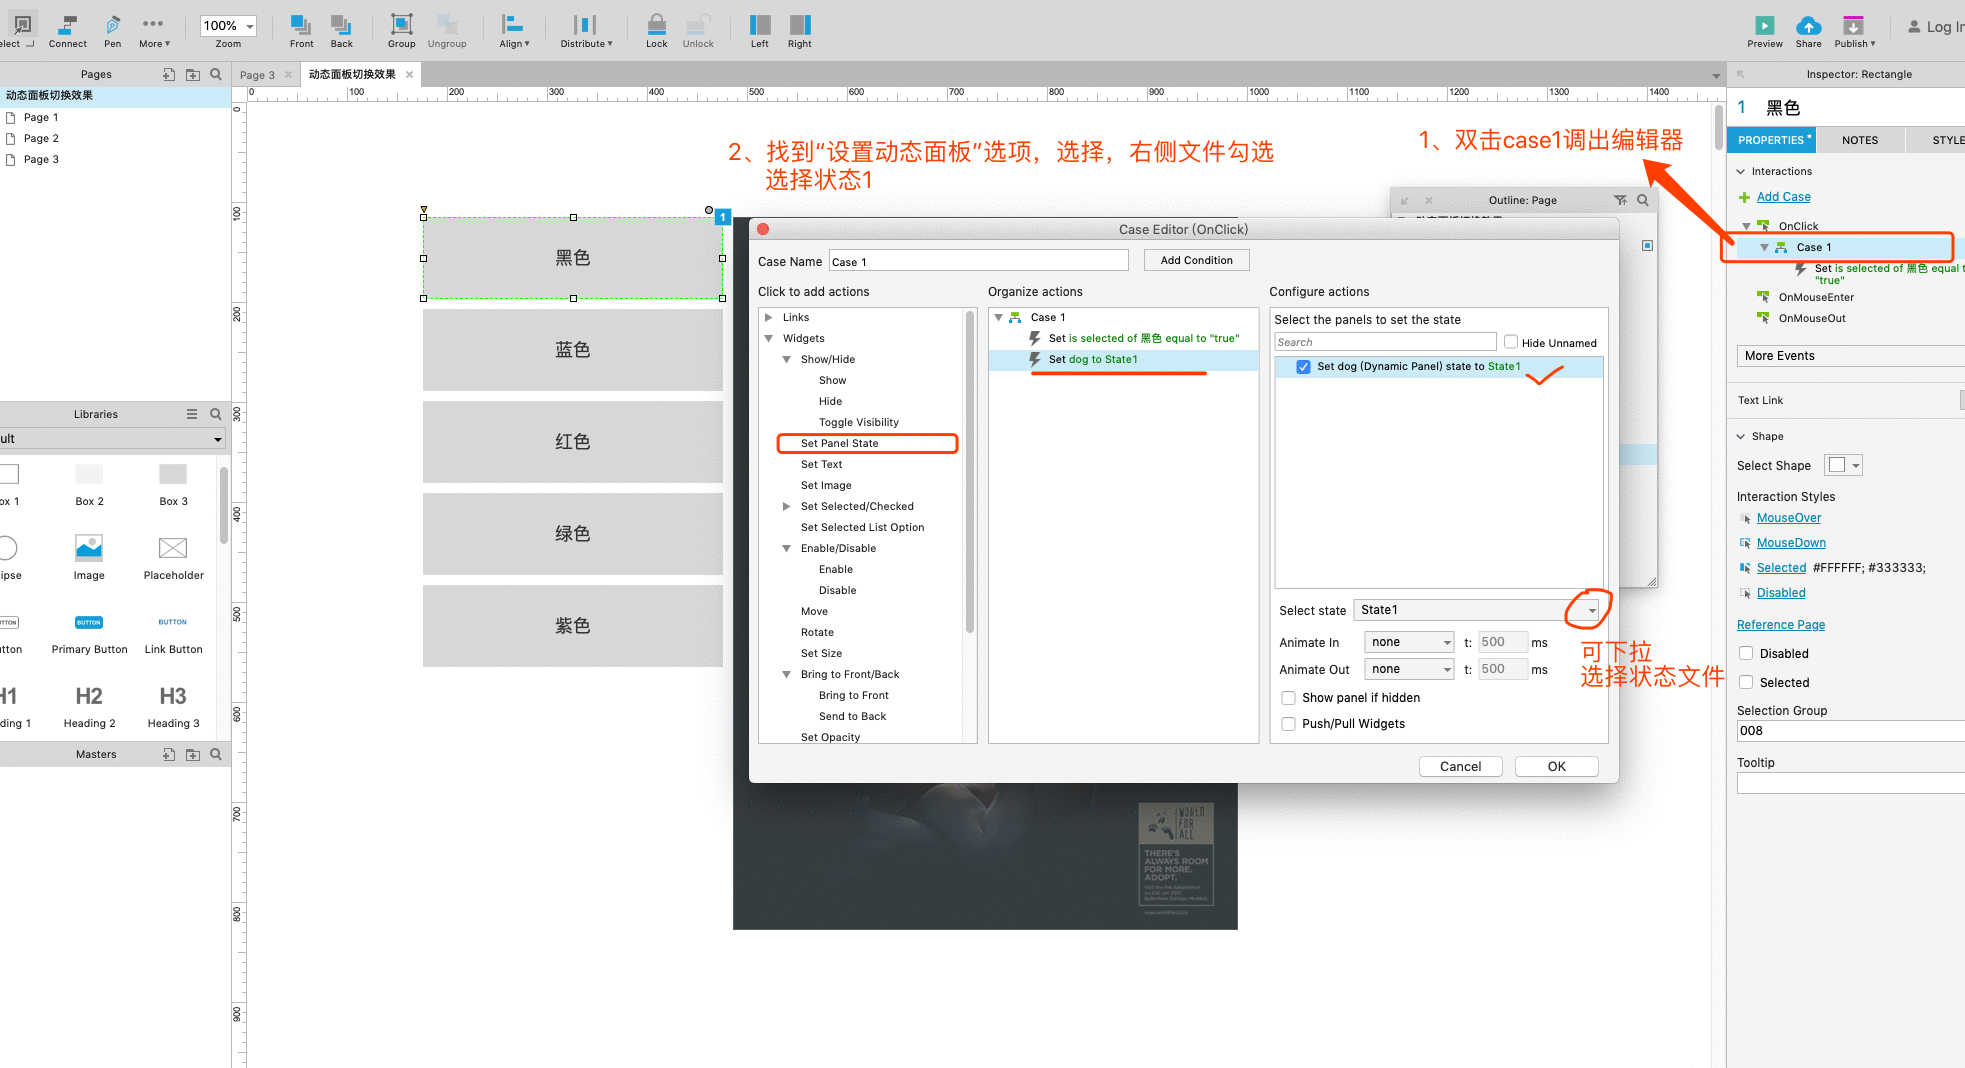Open the Publish menu
The width and height of the screenshot is (1965, 1068).
pyautogui.click(x=1854, y=31)
